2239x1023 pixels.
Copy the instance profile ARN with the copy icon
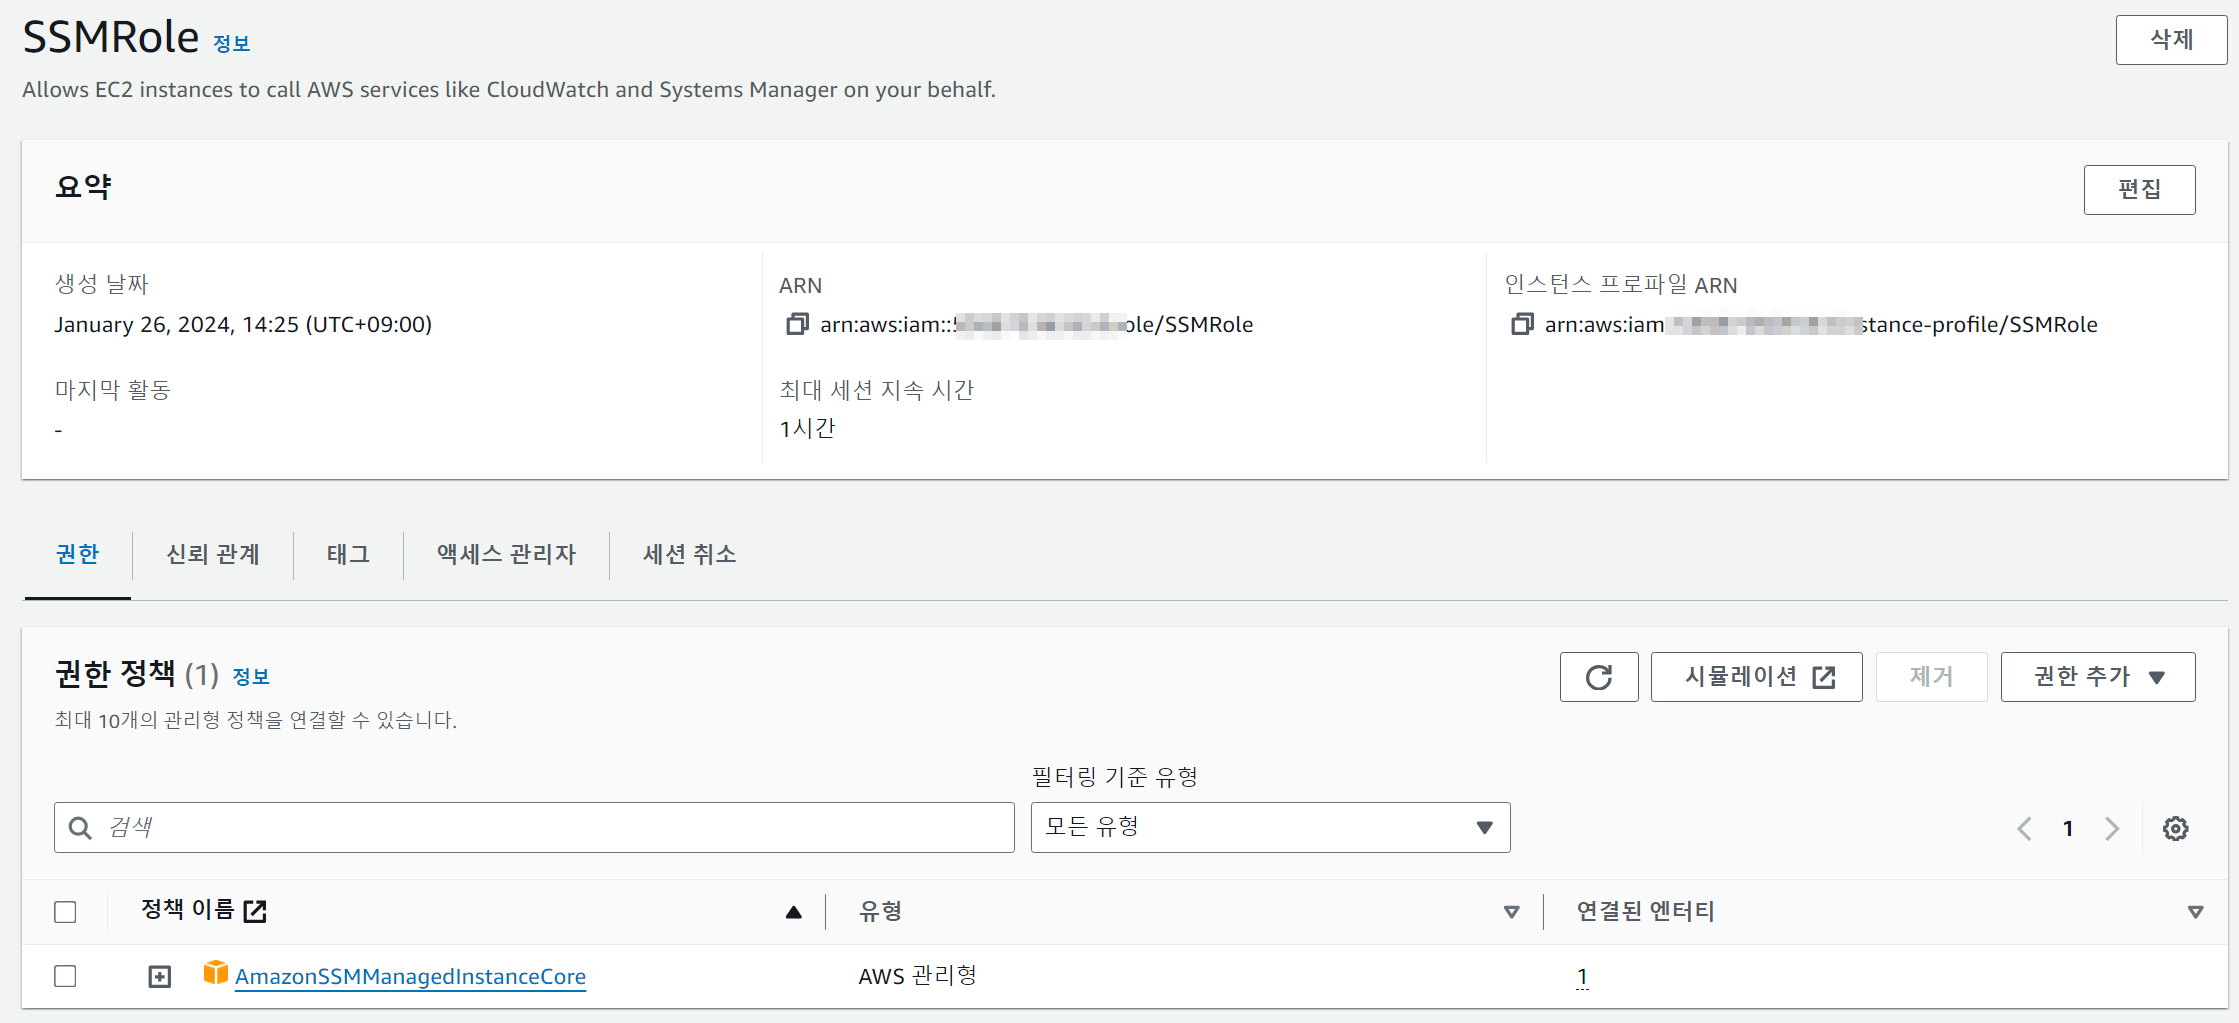pyautogui.click(x=1522, y=324)
